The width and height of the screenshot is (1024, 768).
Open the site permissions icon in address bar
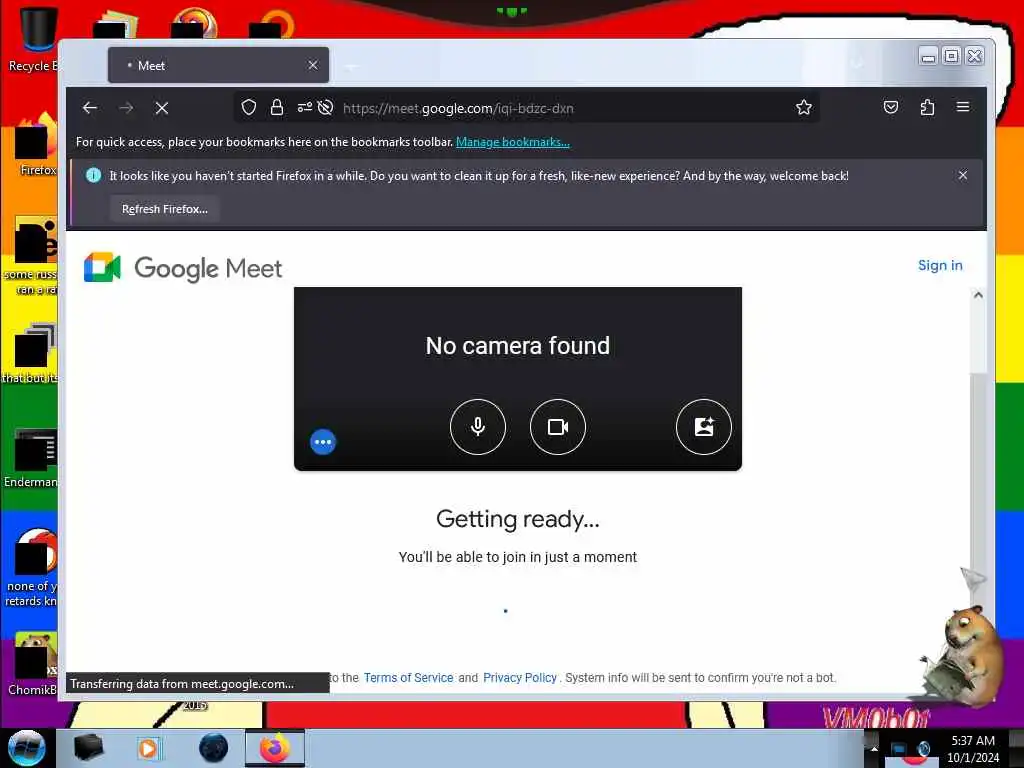tap(304, 108)
